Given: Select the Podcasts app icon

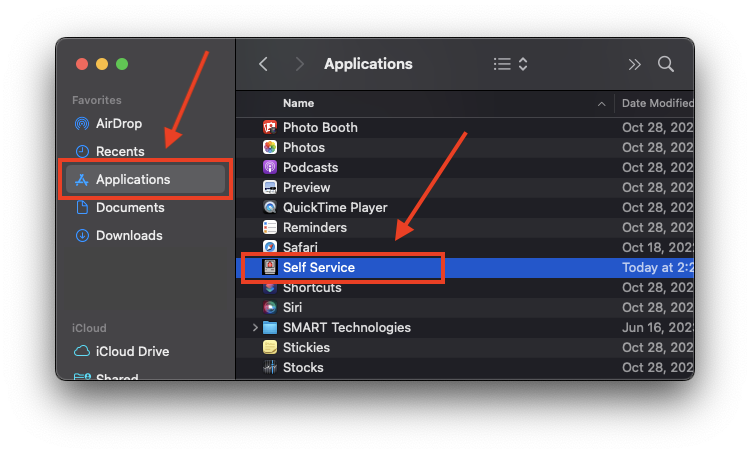Looking at the screenshot, I should [x=270, y=167].
